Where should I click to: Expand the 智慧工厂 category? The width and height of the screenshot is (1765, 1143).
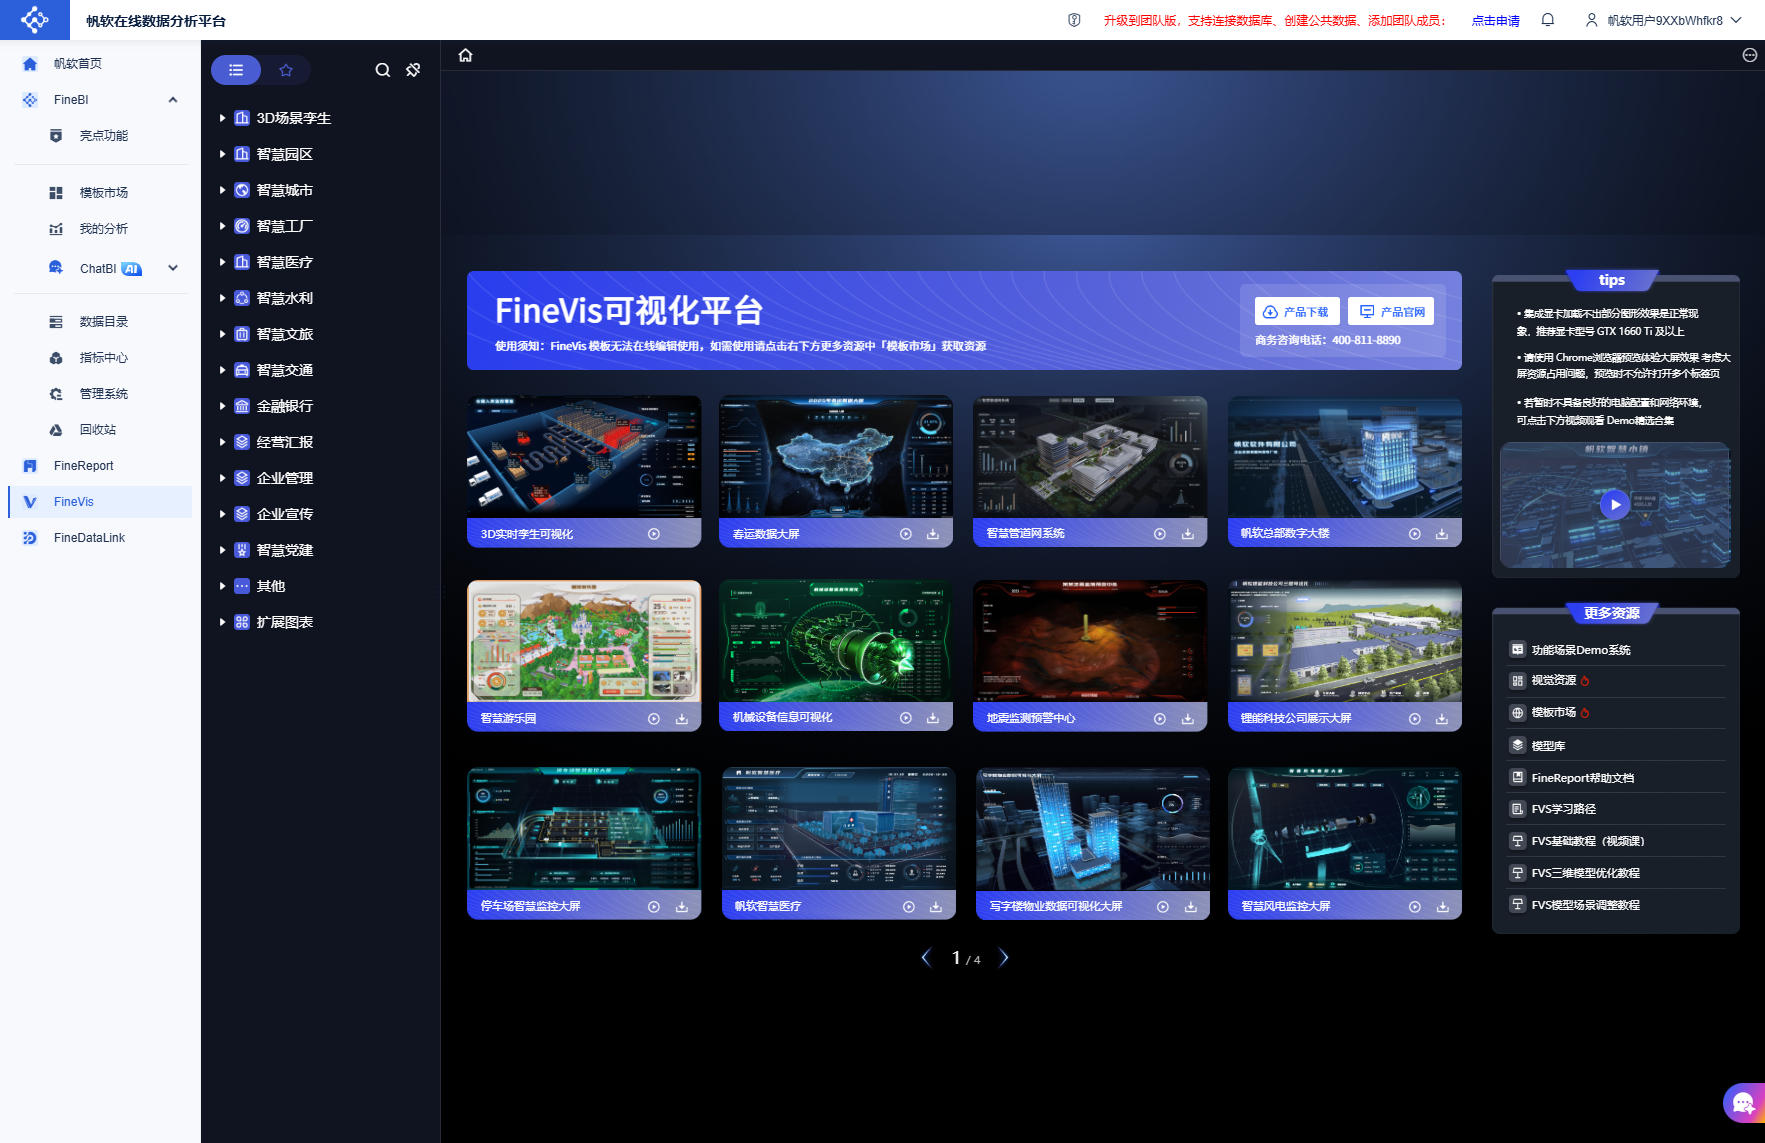(x=222, y=226)
